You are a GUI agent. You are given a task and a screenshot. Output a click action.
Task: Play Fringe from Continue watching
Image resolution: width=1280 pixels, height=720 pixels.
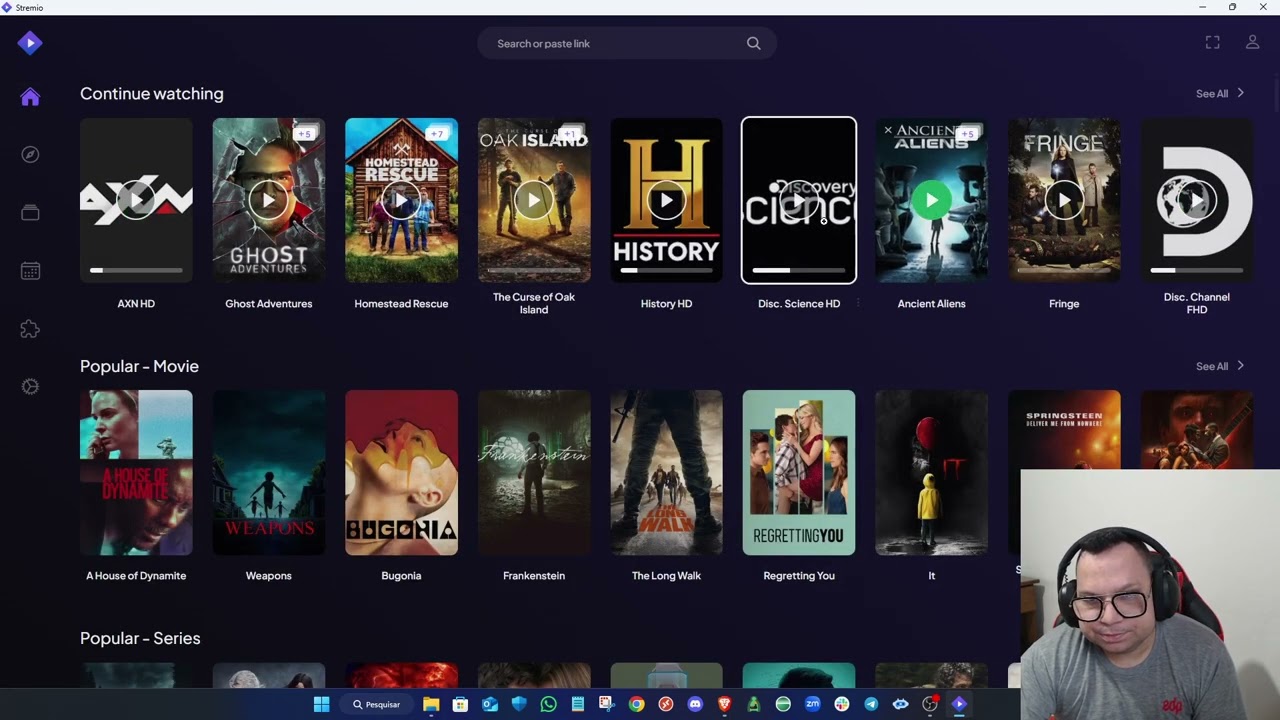1064,200
